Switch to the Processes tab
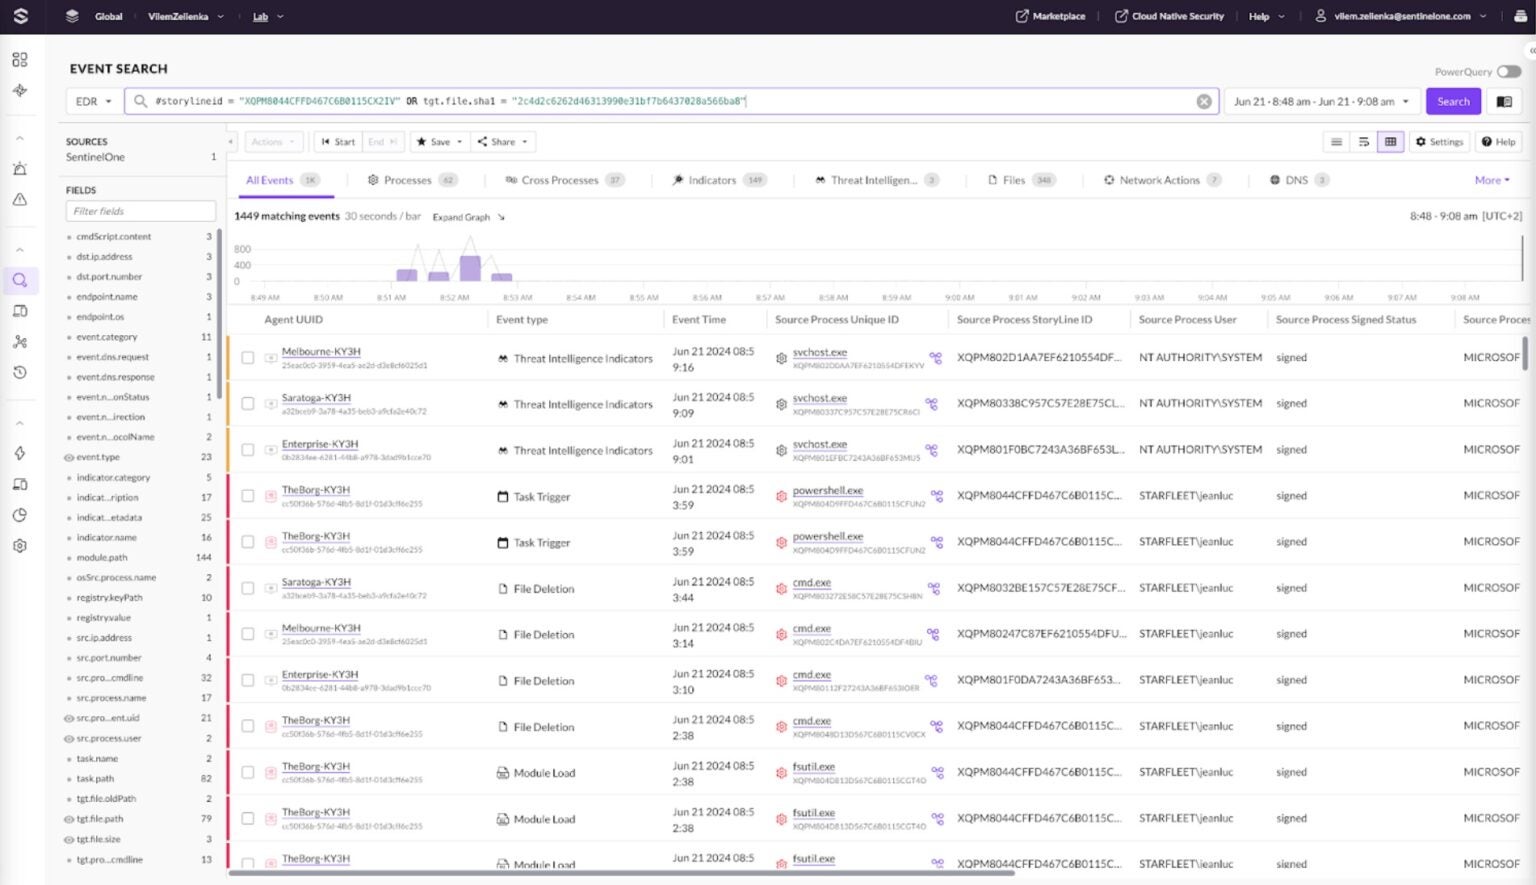 412,180
